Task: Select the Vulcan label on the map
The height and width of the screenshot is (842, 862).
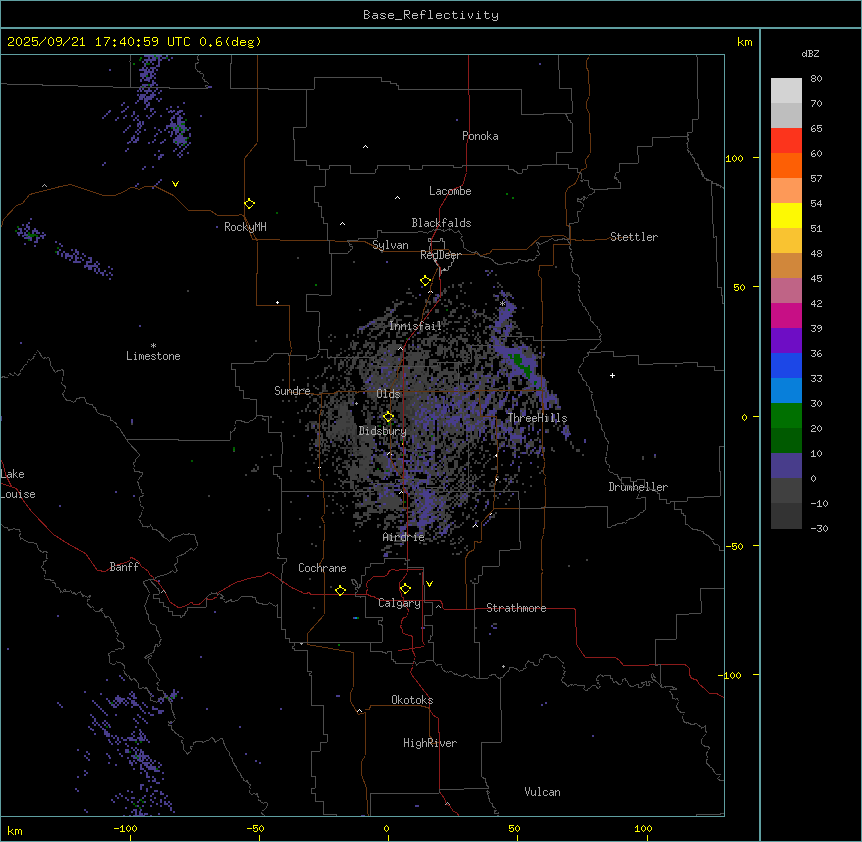Action: pyautogui.click(x=542, y=792)
